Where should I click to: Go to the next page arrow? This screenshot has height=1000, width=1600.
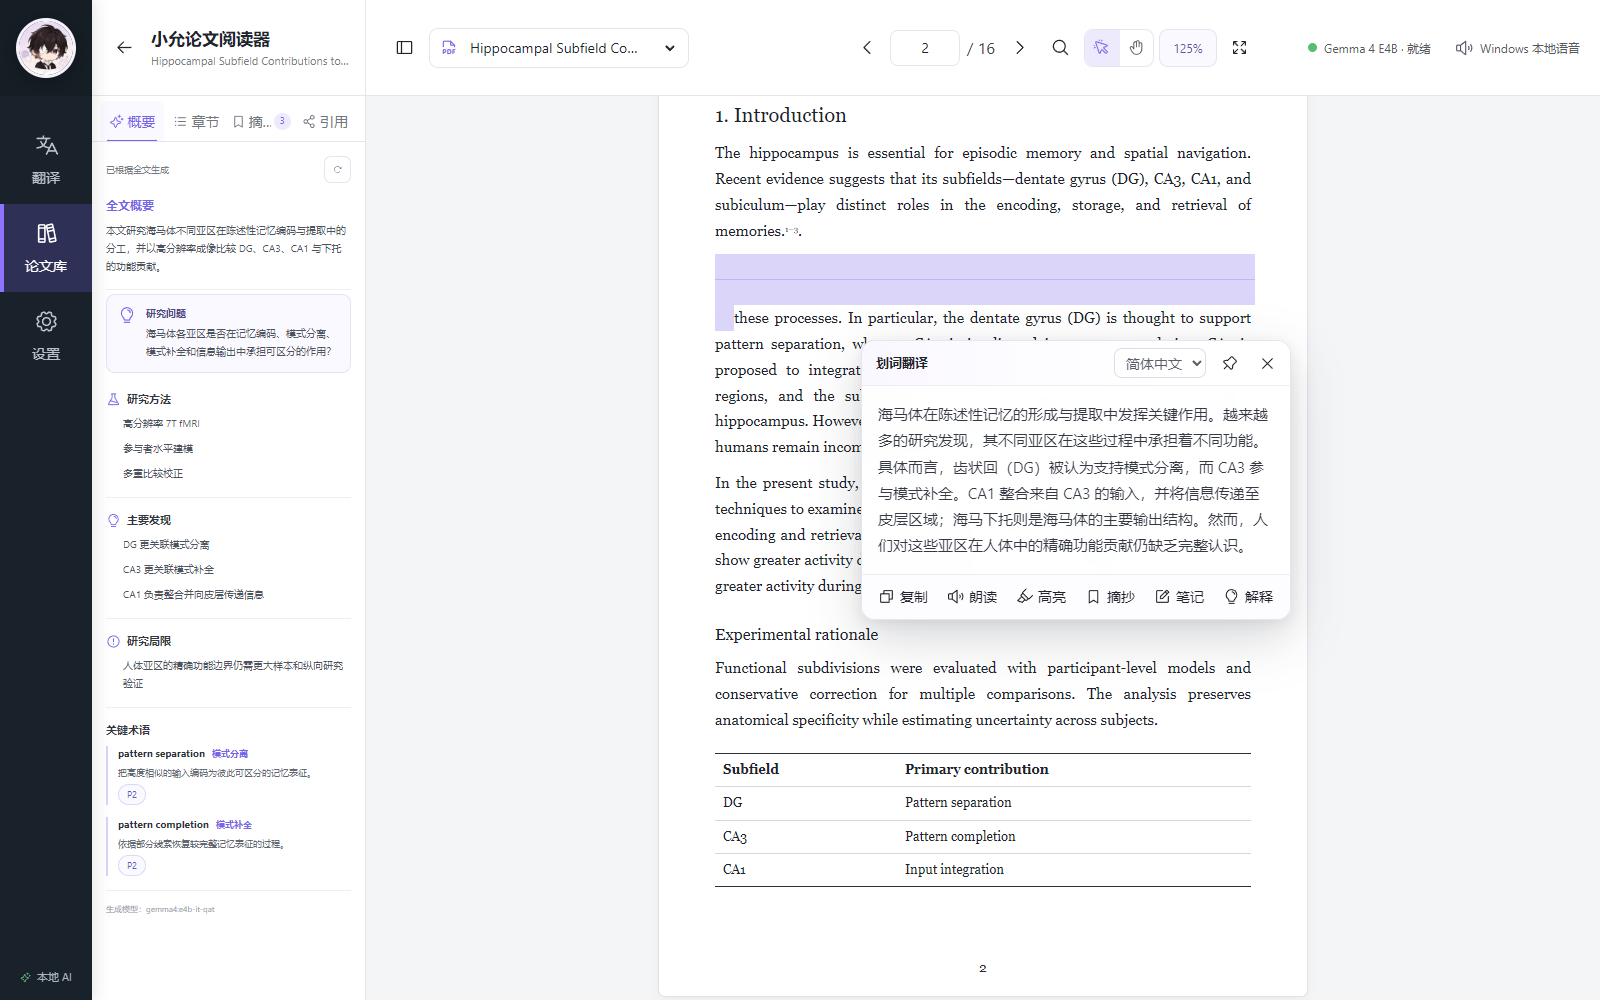pyautogui.click(x=1019, y=48)
